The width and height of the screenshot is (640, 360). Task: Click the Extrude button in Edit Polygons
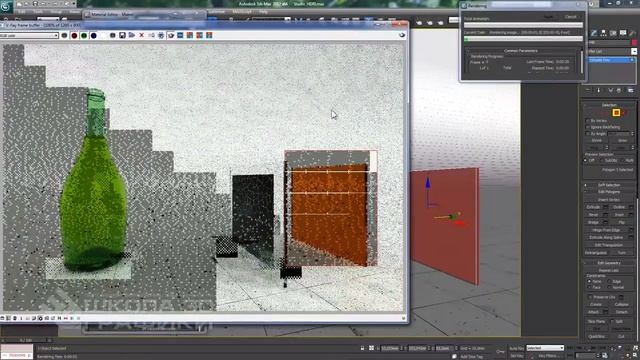[x=594, y=207]
